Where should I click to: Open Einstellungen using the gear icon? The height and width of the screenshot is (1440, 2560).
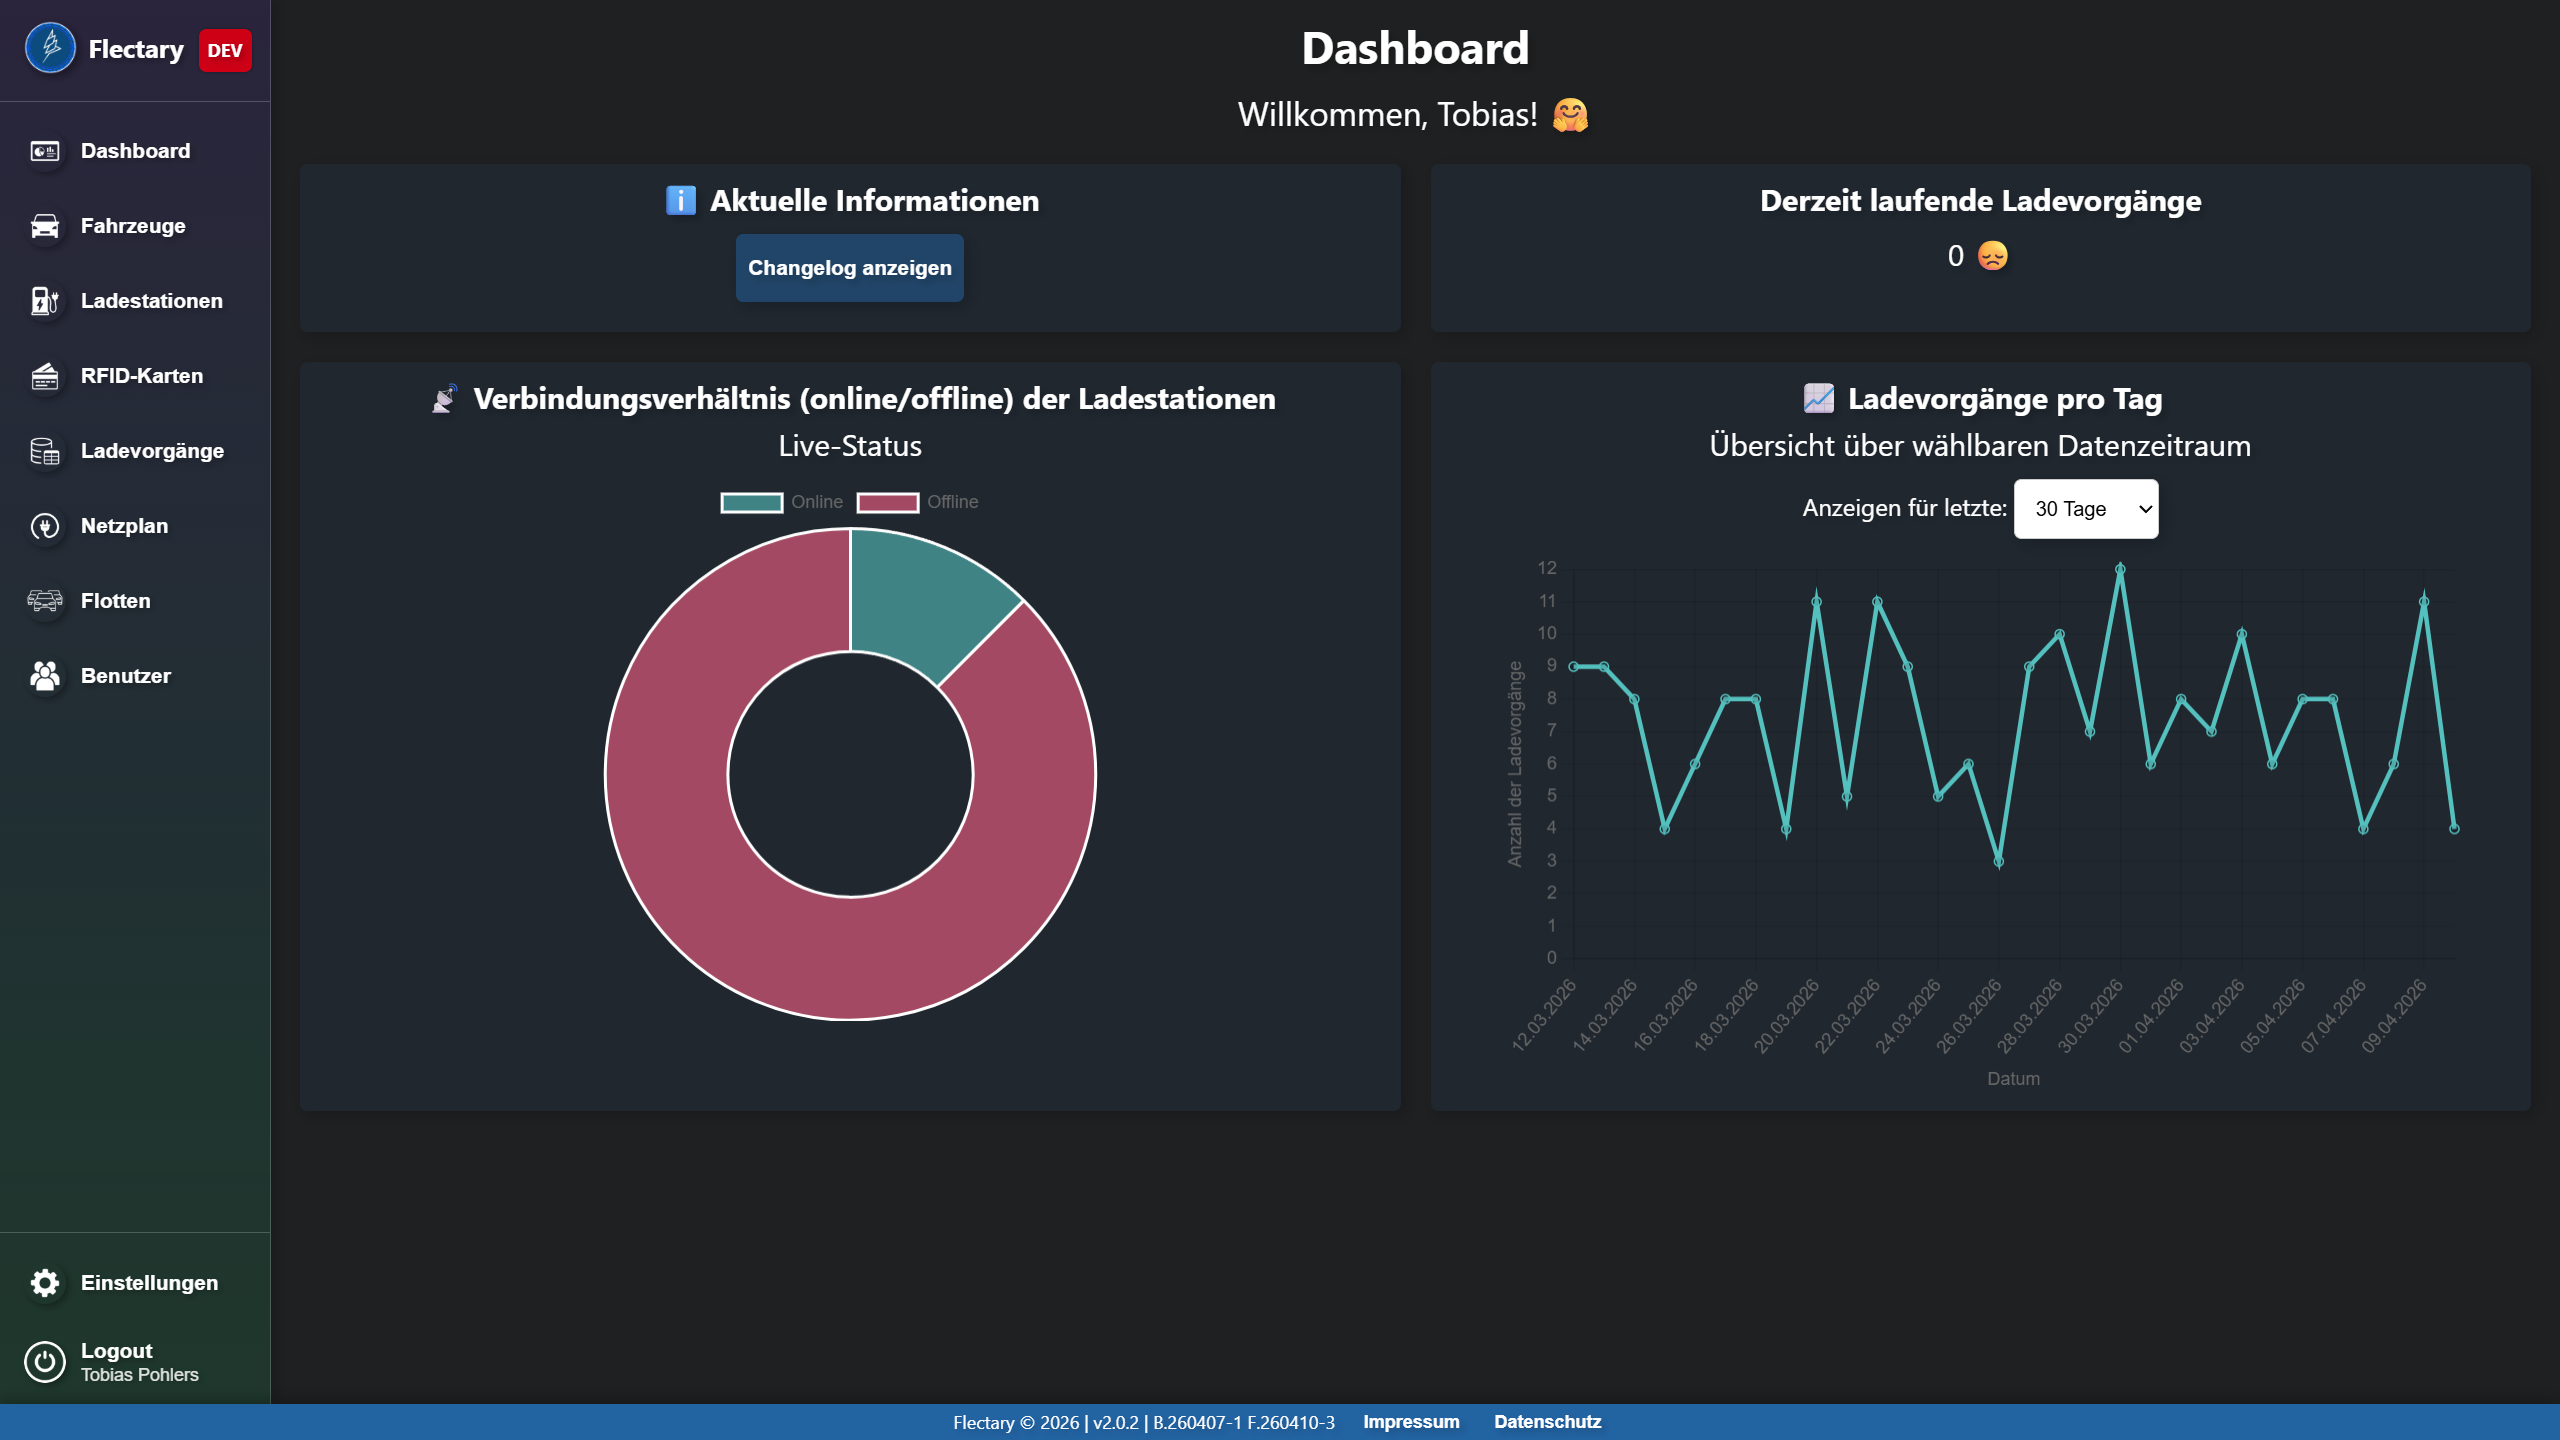tap(45, 1283)
